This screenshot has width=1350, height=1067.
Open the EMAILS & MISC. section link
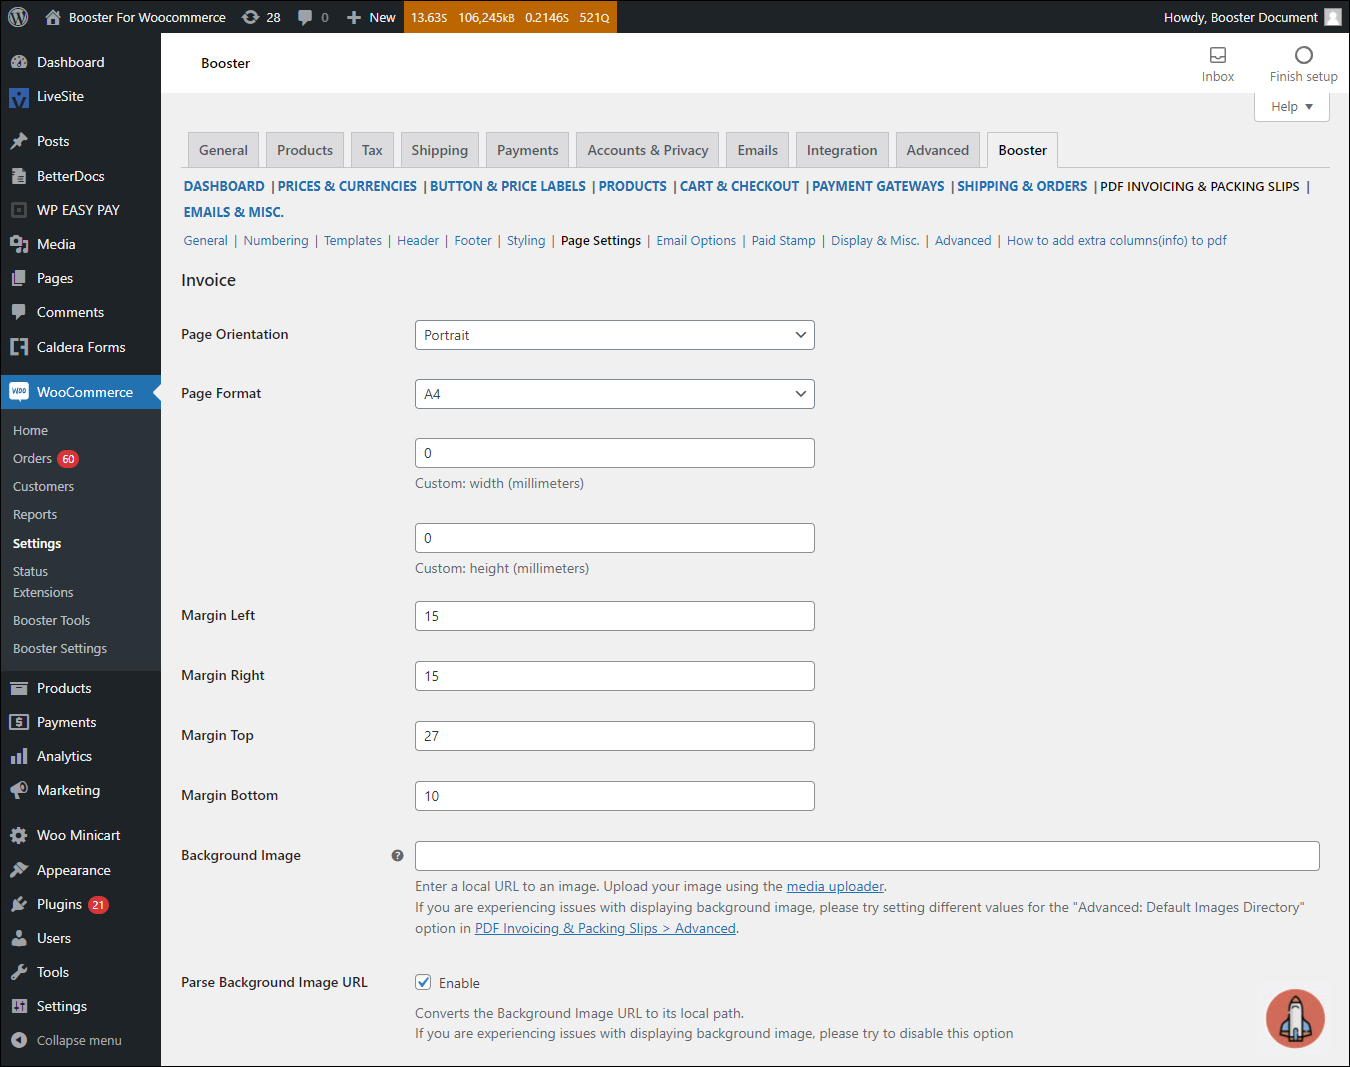[234, 212]
